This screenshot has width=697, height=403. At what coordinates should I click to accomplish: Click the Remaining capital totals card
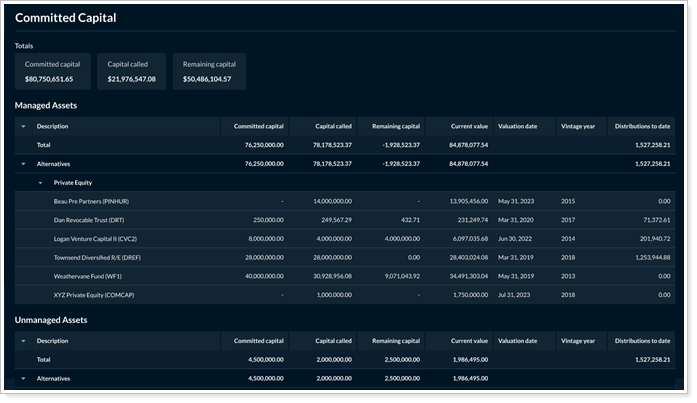coord(208,72)
